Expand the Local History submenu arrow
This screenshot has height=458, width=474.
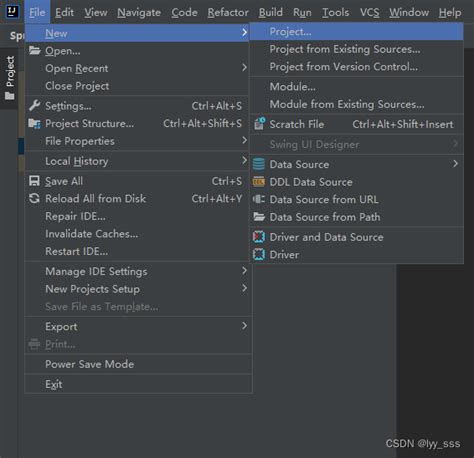(x=244, y=160)
